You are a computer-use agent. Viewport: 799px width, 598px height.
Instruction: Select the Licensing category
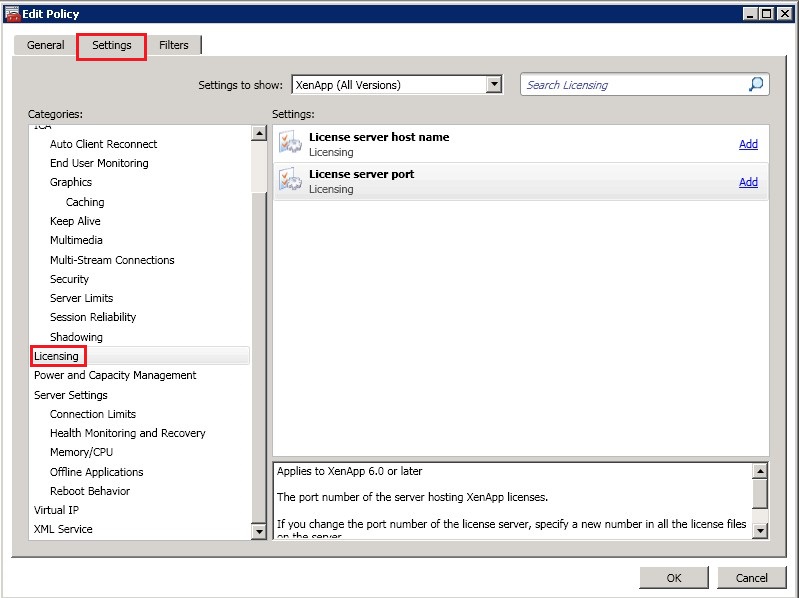click(57, 356)
